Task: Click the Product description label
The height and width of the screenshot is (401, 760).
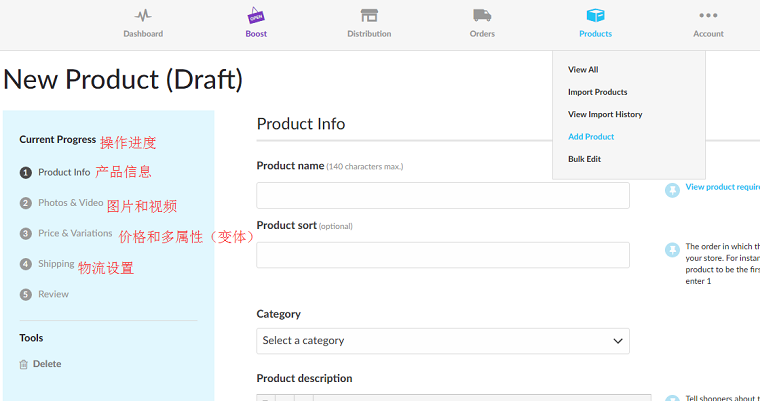Action: tap(304, 378)
